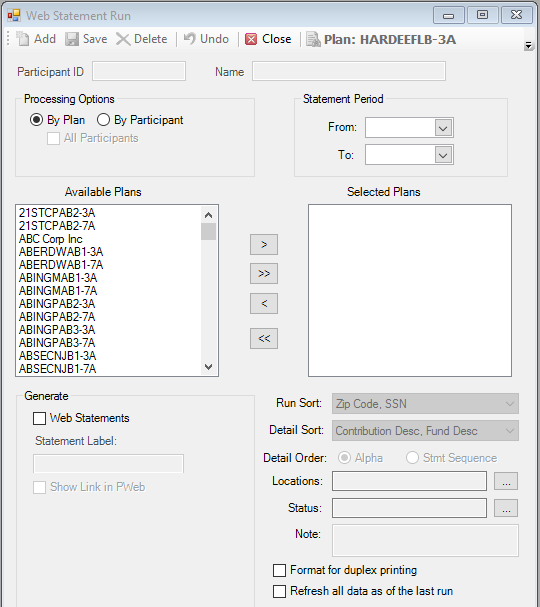Image resolution: width=540 pixels, height=607 pixels.
Task: Choose ABINGMAB1-3A from the plans list
Action: (x=58, y=278)
